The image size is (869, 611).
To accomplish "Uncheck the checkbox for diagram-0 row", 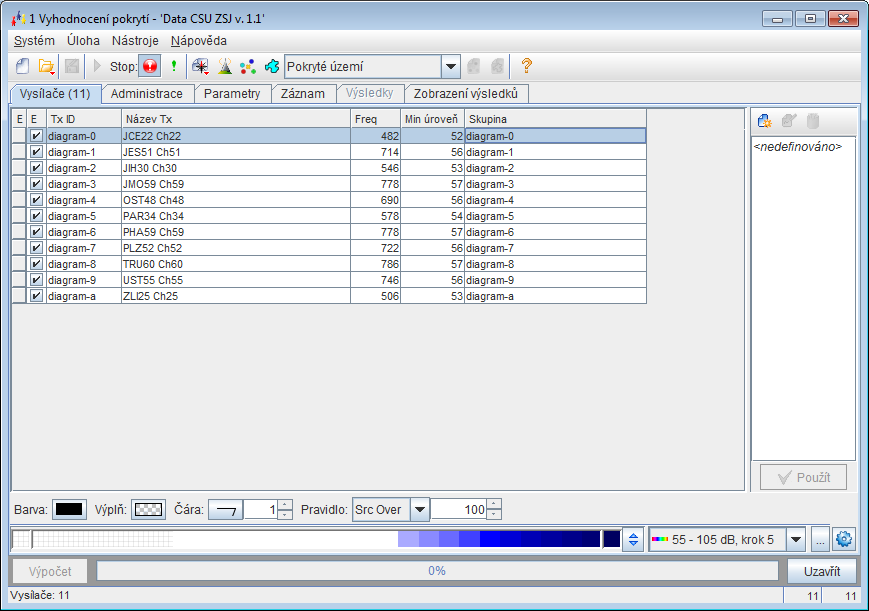I will coord(36,136).
